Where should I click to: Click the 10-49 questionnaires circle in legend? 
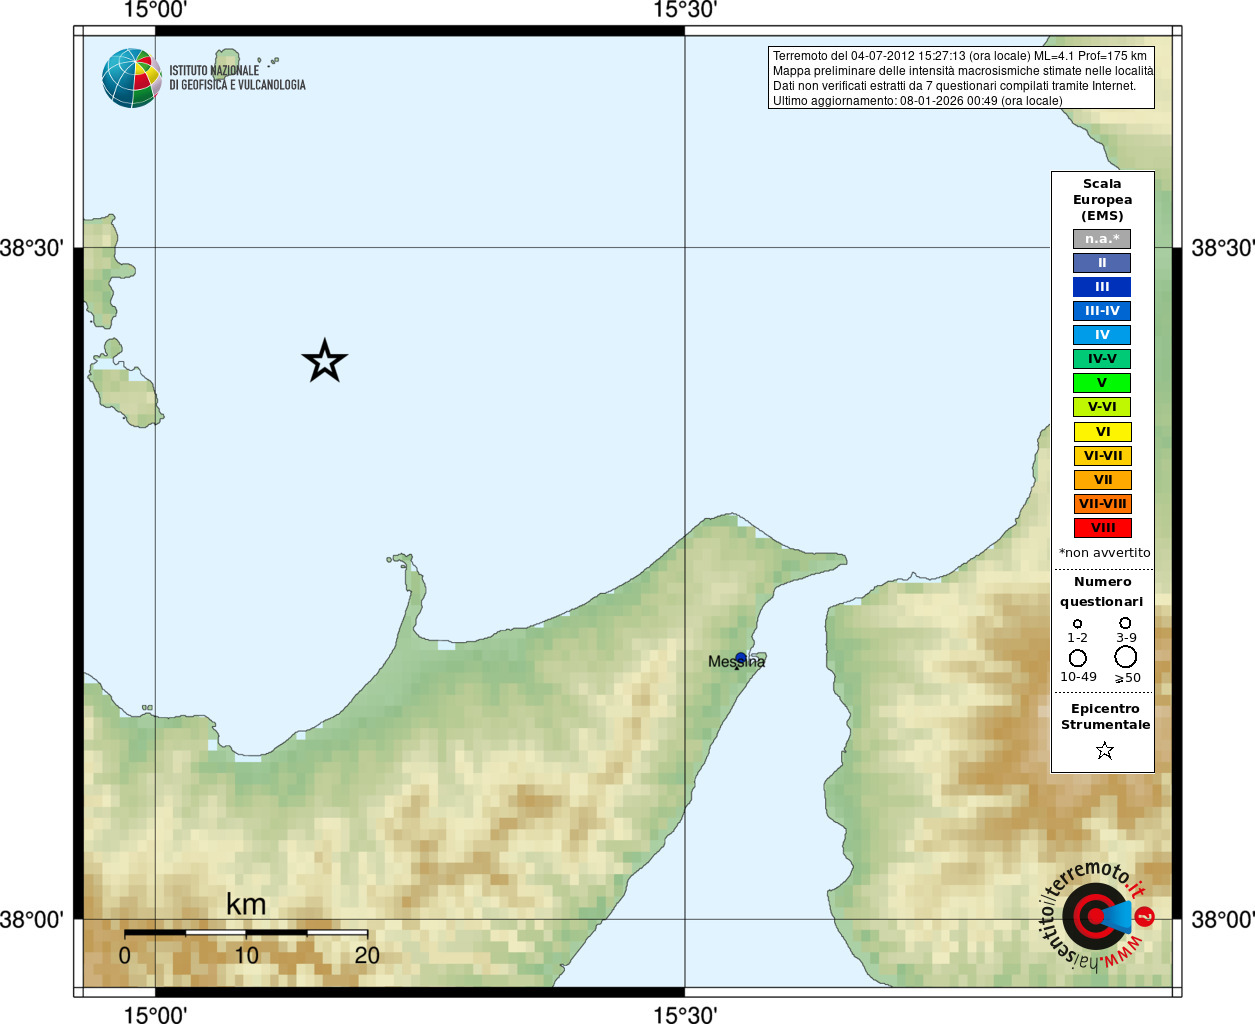coord(1077,658)
